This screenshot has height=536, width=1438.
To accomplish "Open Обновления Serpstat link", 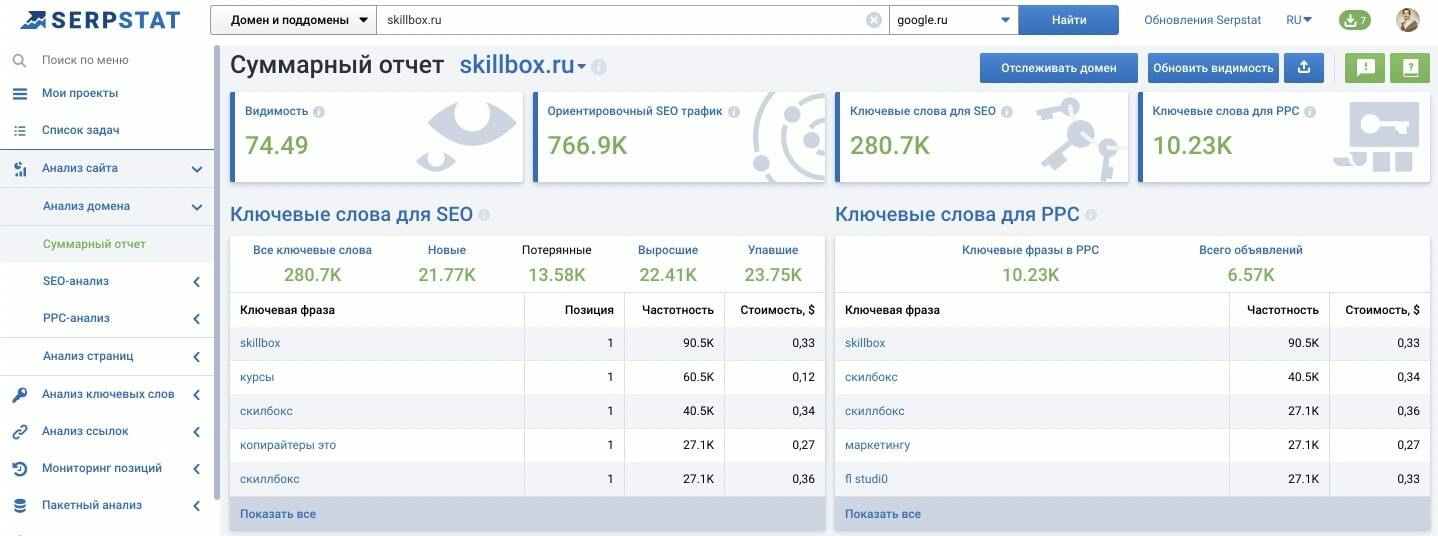I will [1203, 20].
